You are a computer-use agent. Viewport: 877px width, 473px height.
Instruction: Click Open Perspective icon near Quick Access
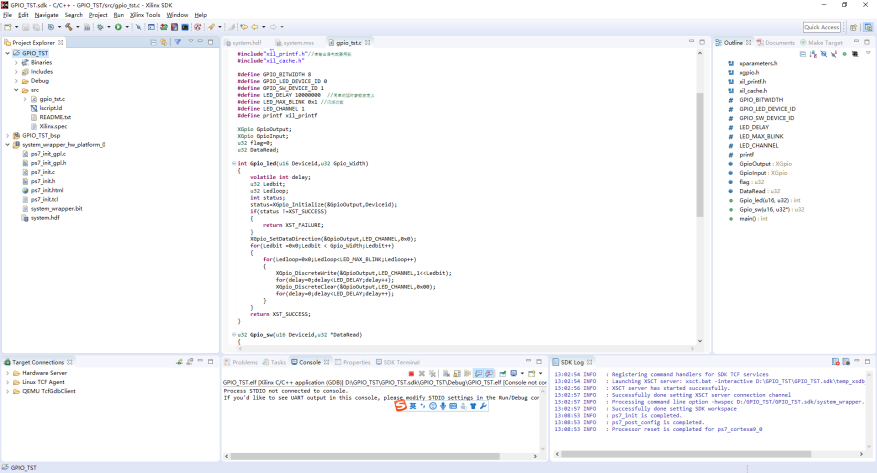[854, 27]
